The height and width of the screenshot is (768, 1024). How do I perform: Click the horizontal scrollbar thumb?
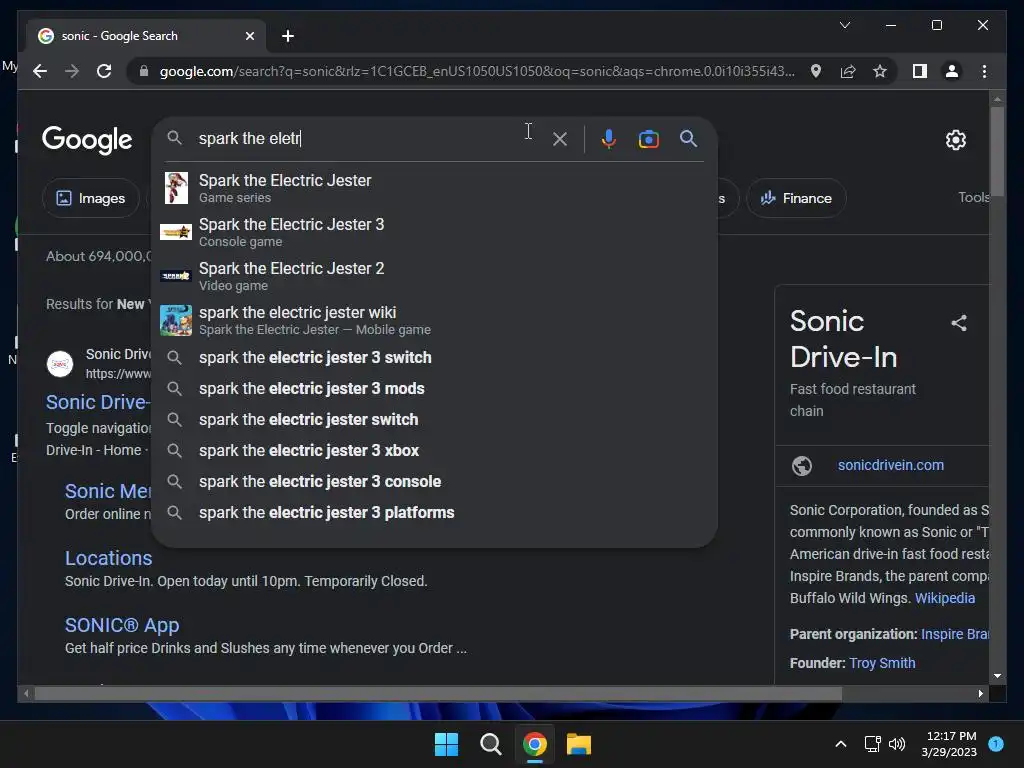438,694
